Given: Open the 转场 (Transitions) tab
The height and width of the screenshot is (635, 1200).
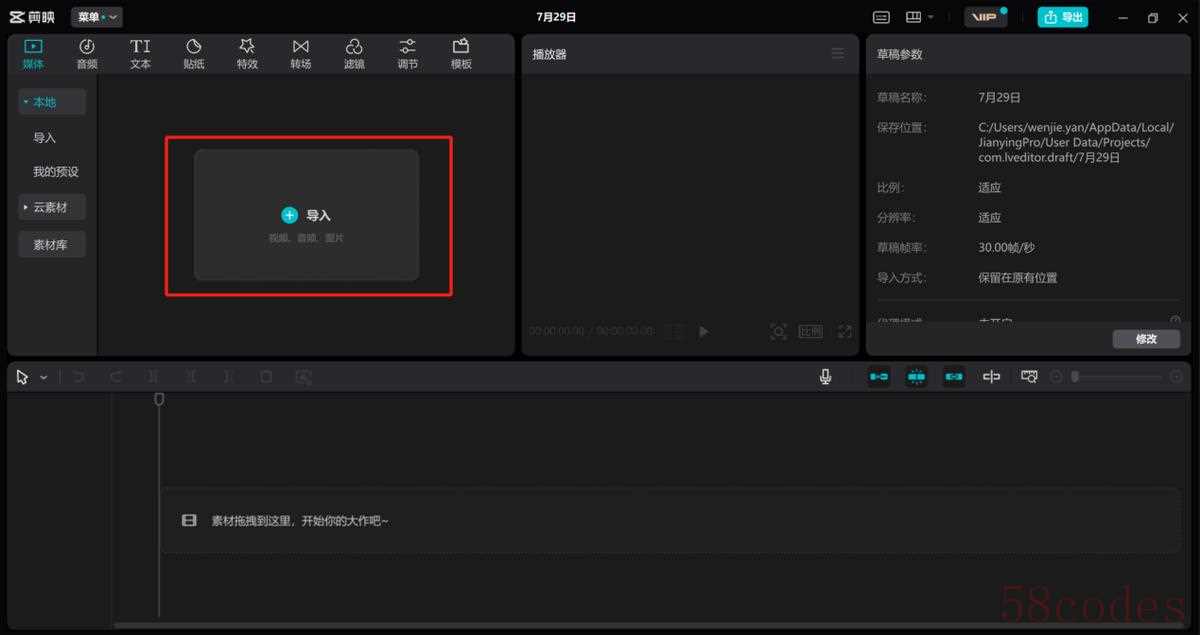Looking at the screenshot, I should (x=300, y=54).
